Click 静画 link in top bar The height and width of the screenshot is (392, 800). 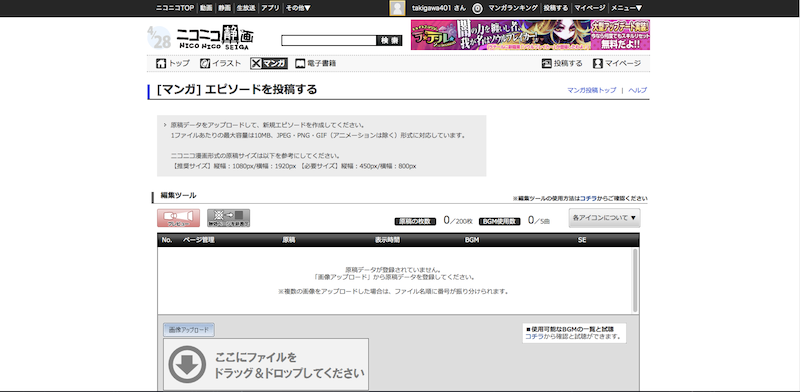224,8
